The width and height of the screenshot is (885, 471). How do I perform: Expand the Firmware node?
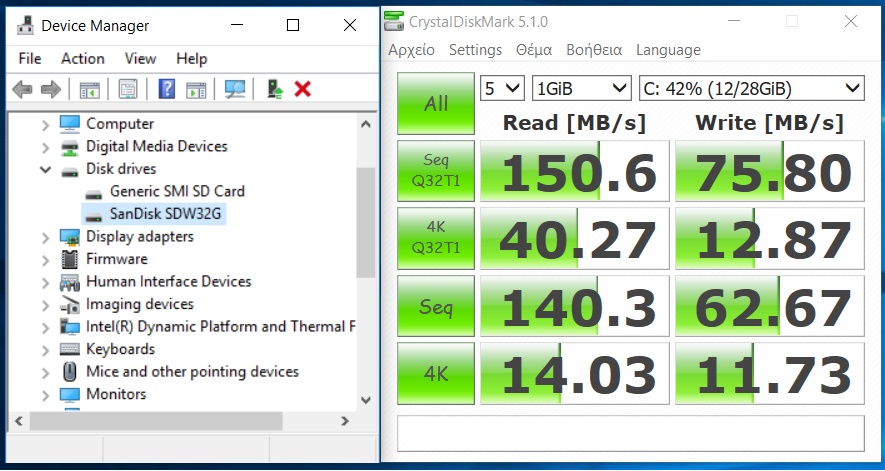point(46,260)
